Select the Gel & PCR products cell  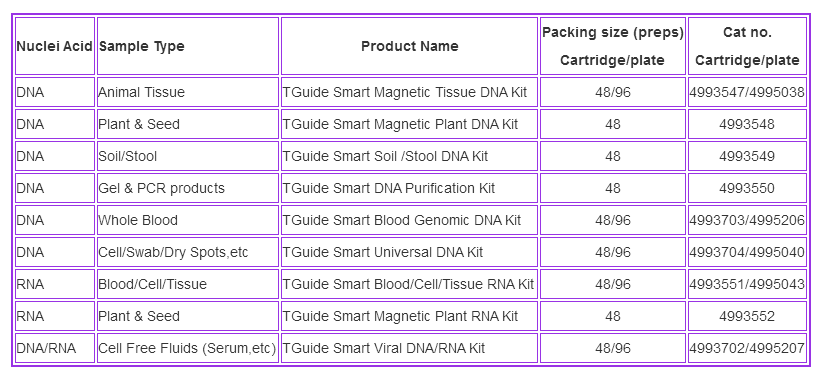point(188,188)
